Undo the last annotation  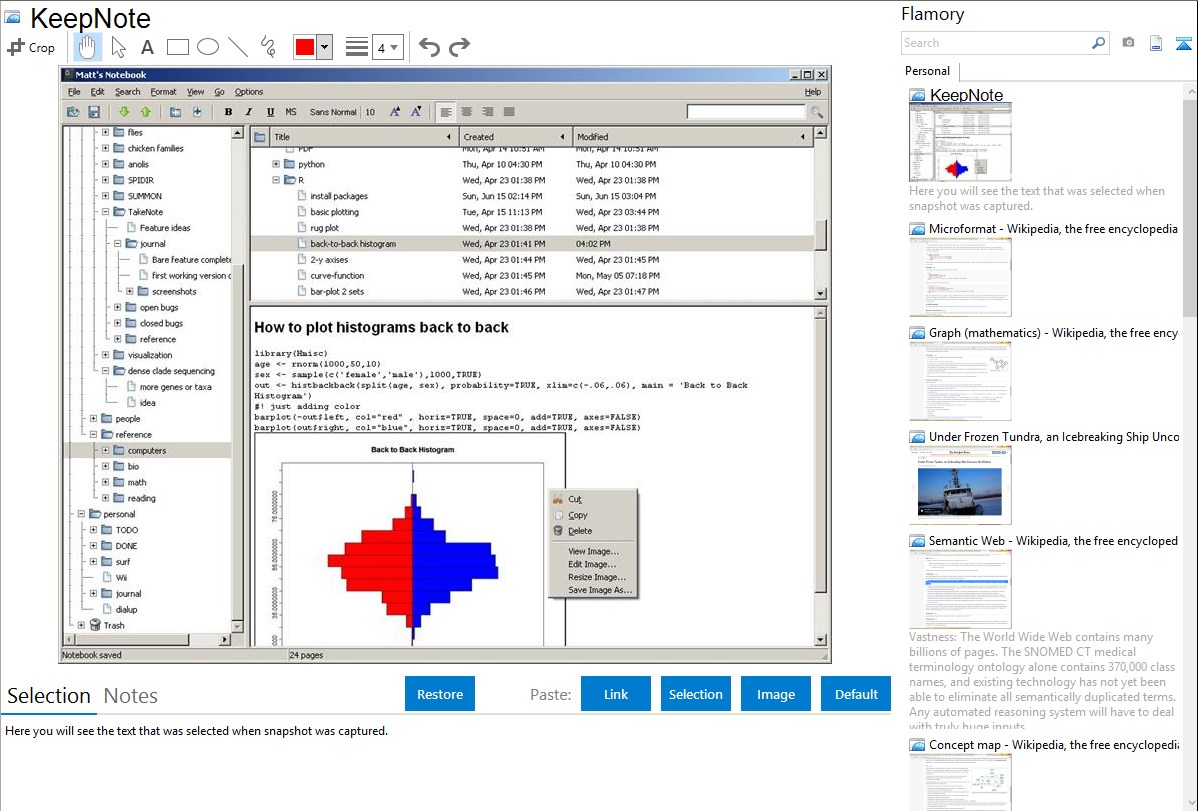pos(429,47)
